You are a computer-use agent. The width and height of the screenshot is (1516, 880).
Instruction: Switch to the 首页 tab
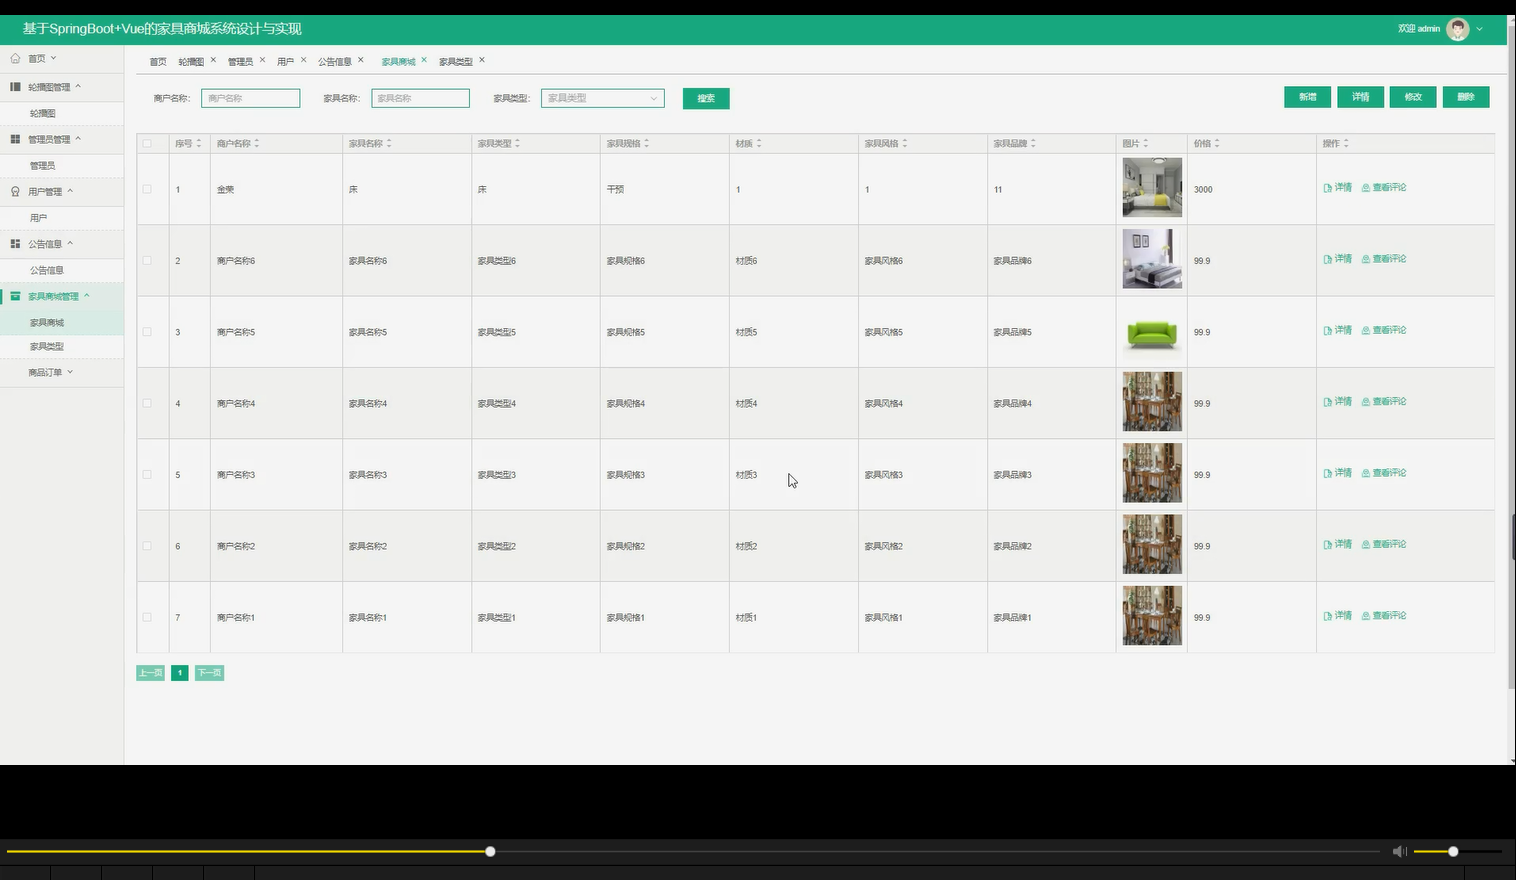(x=158, y=62)
